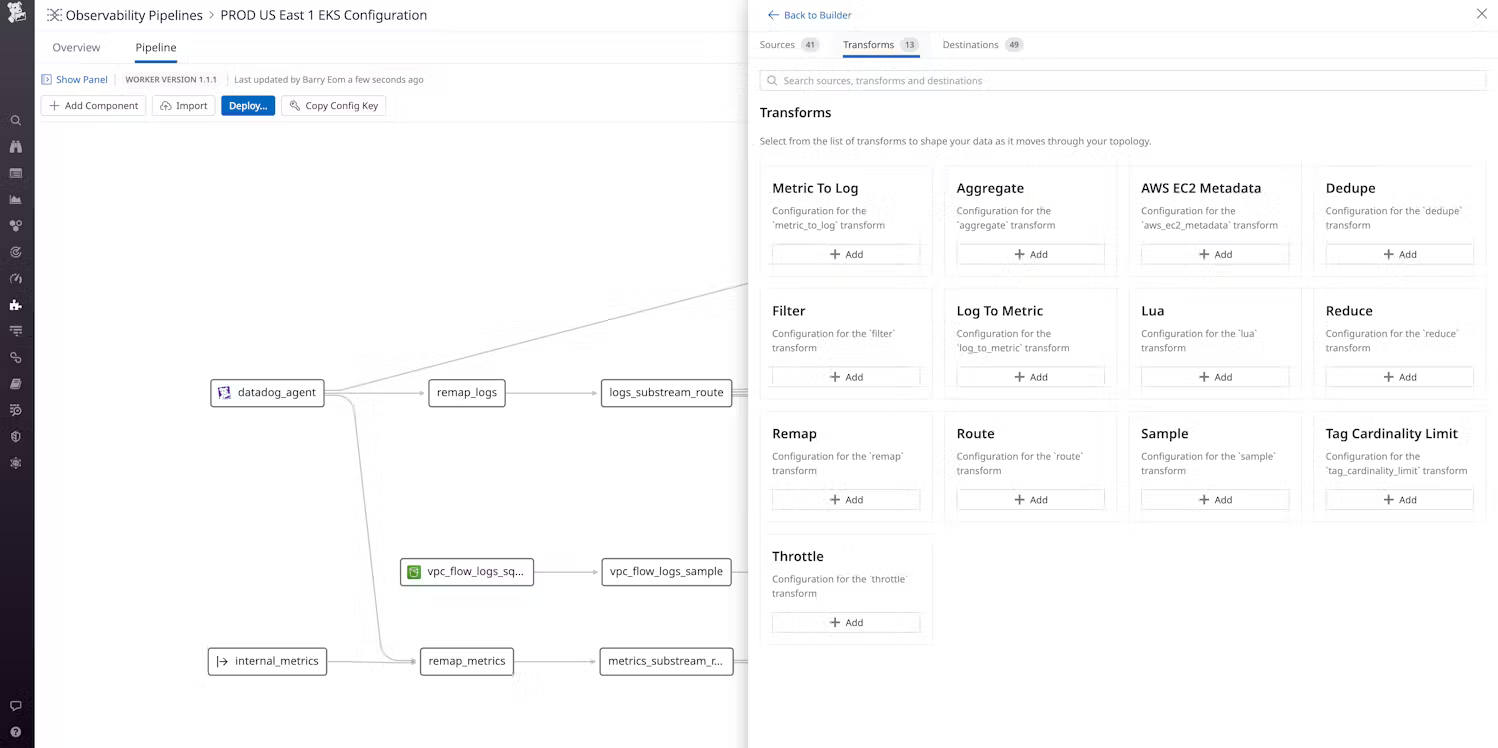Click magnifier icon in transforms search bar
The height and width of the screenshot is (748, 1498).
[x=772, y=81]
